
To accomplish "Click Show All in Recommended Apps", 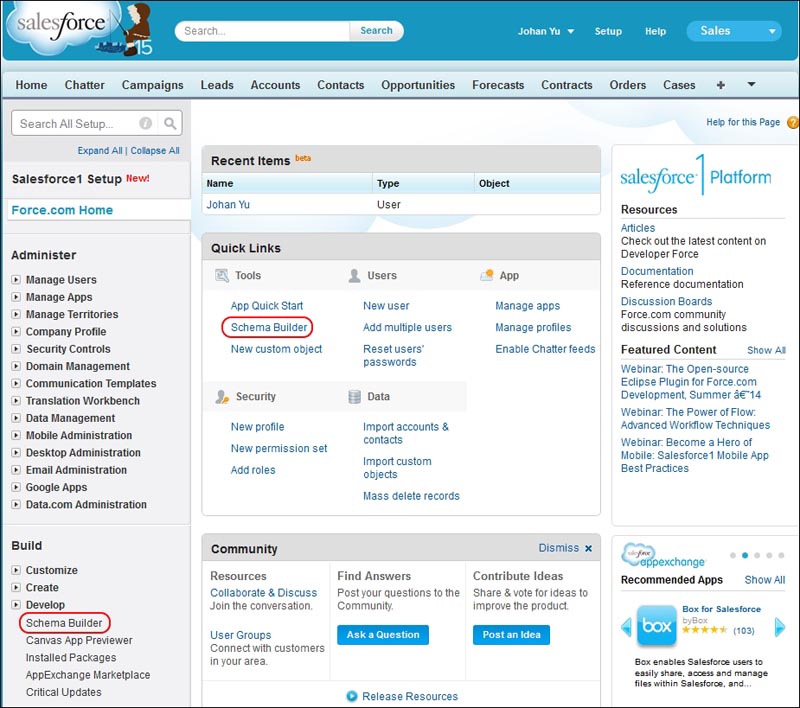I will (x=764, y=580).
